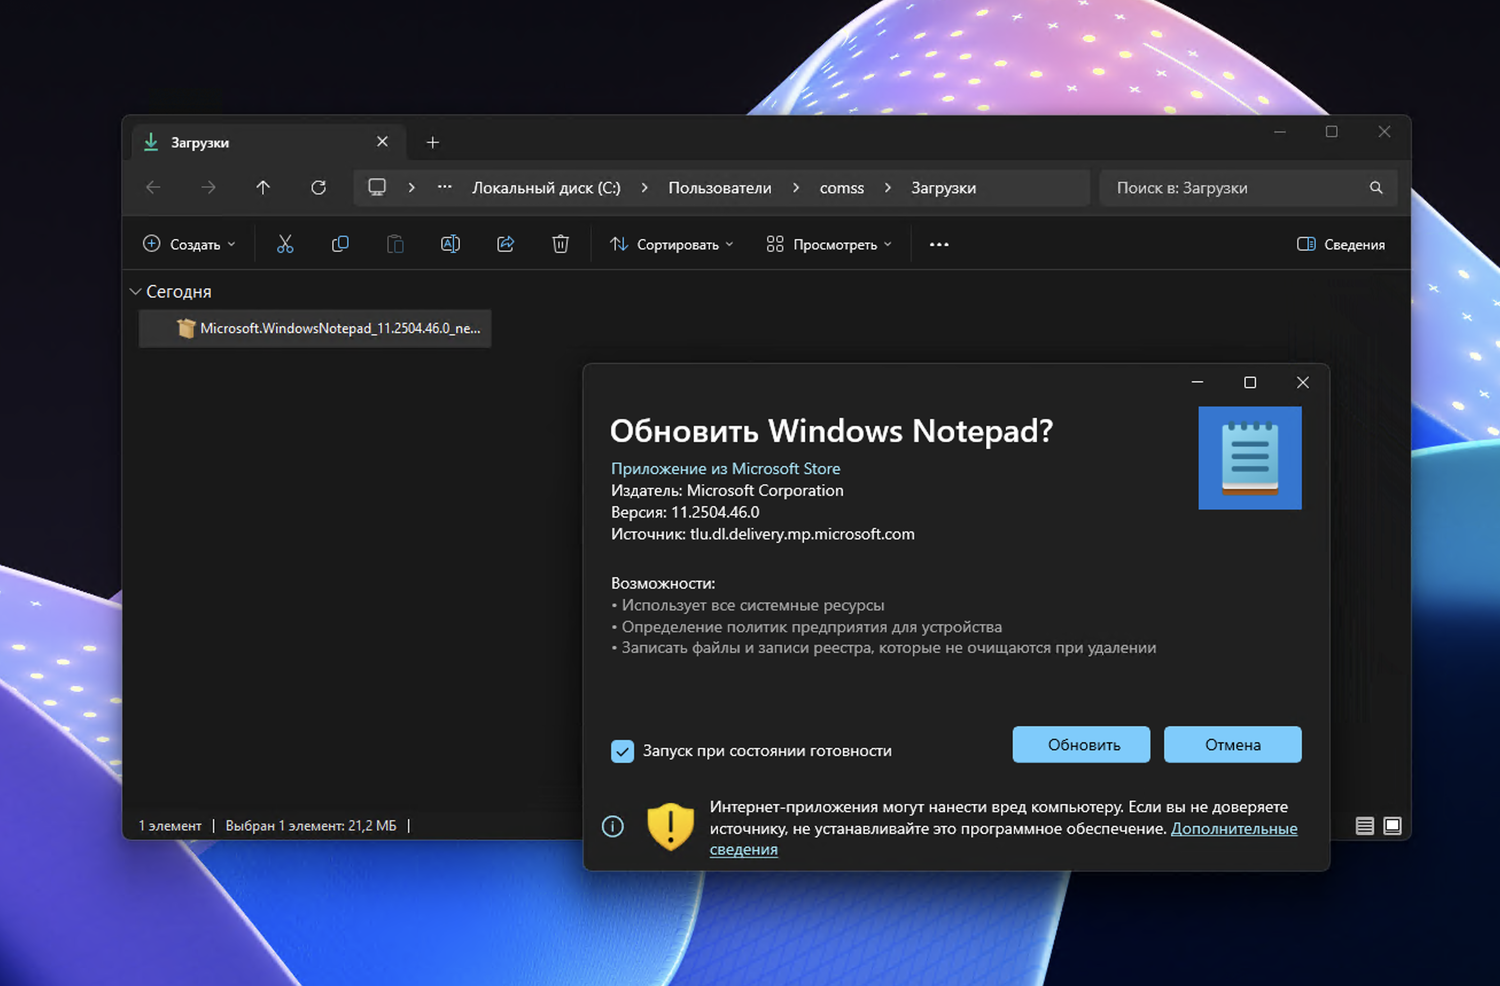Image resolution: width=1500 pixels, height=986 pixels.
Task: Navigate to Пользователи breadcrumb
Action: [x=720, y=188]
